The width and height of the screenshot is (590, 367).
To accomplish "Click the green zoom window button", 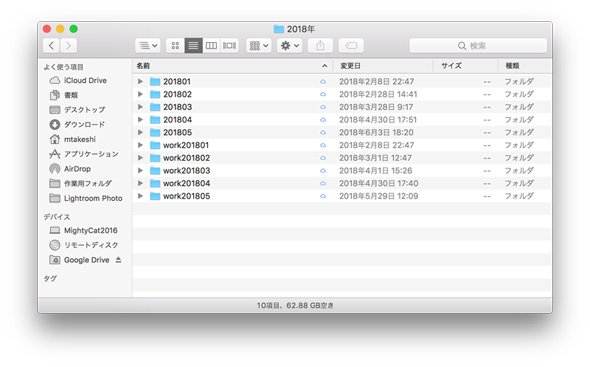I will click(x=74, y=29).
